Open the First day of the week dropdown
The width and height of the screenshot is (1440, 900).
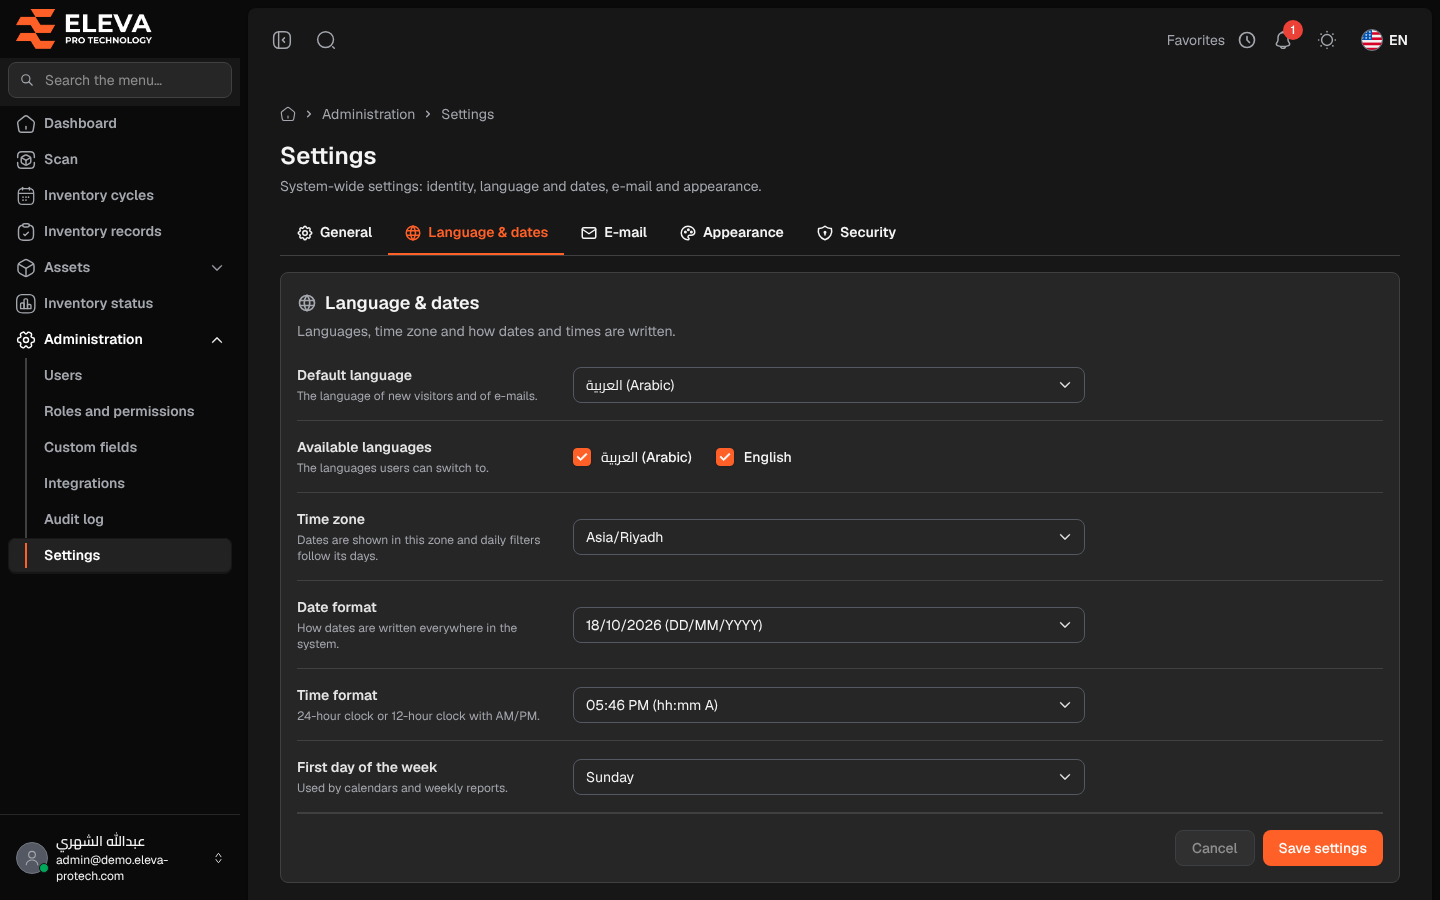click(x=829, y=777)
